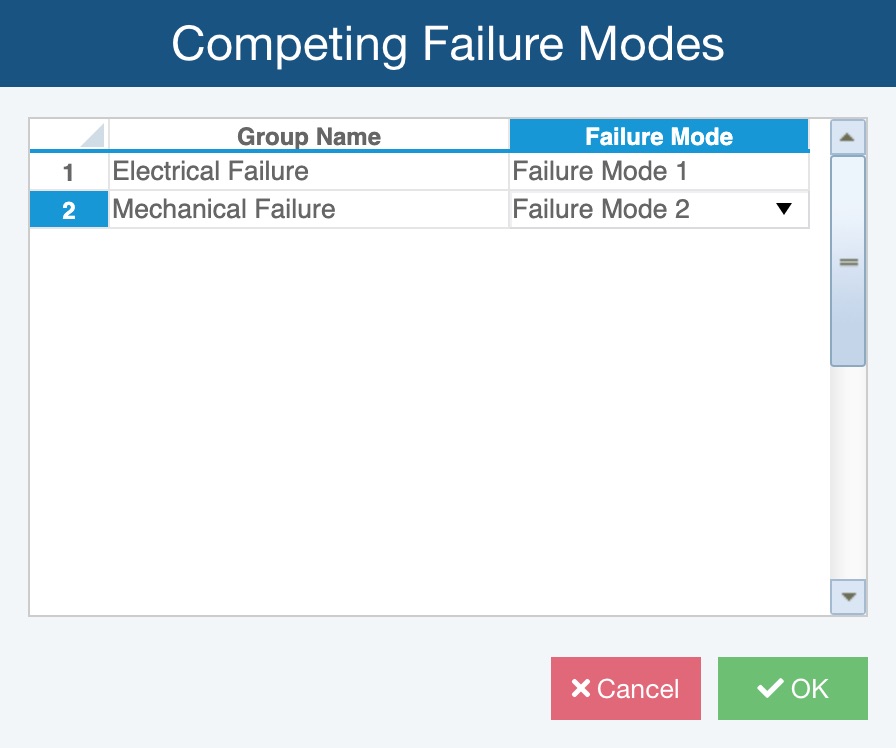Click the scrollbar down arrow
The width and height of the screenshot is (896, 748).
click(848, 597)
